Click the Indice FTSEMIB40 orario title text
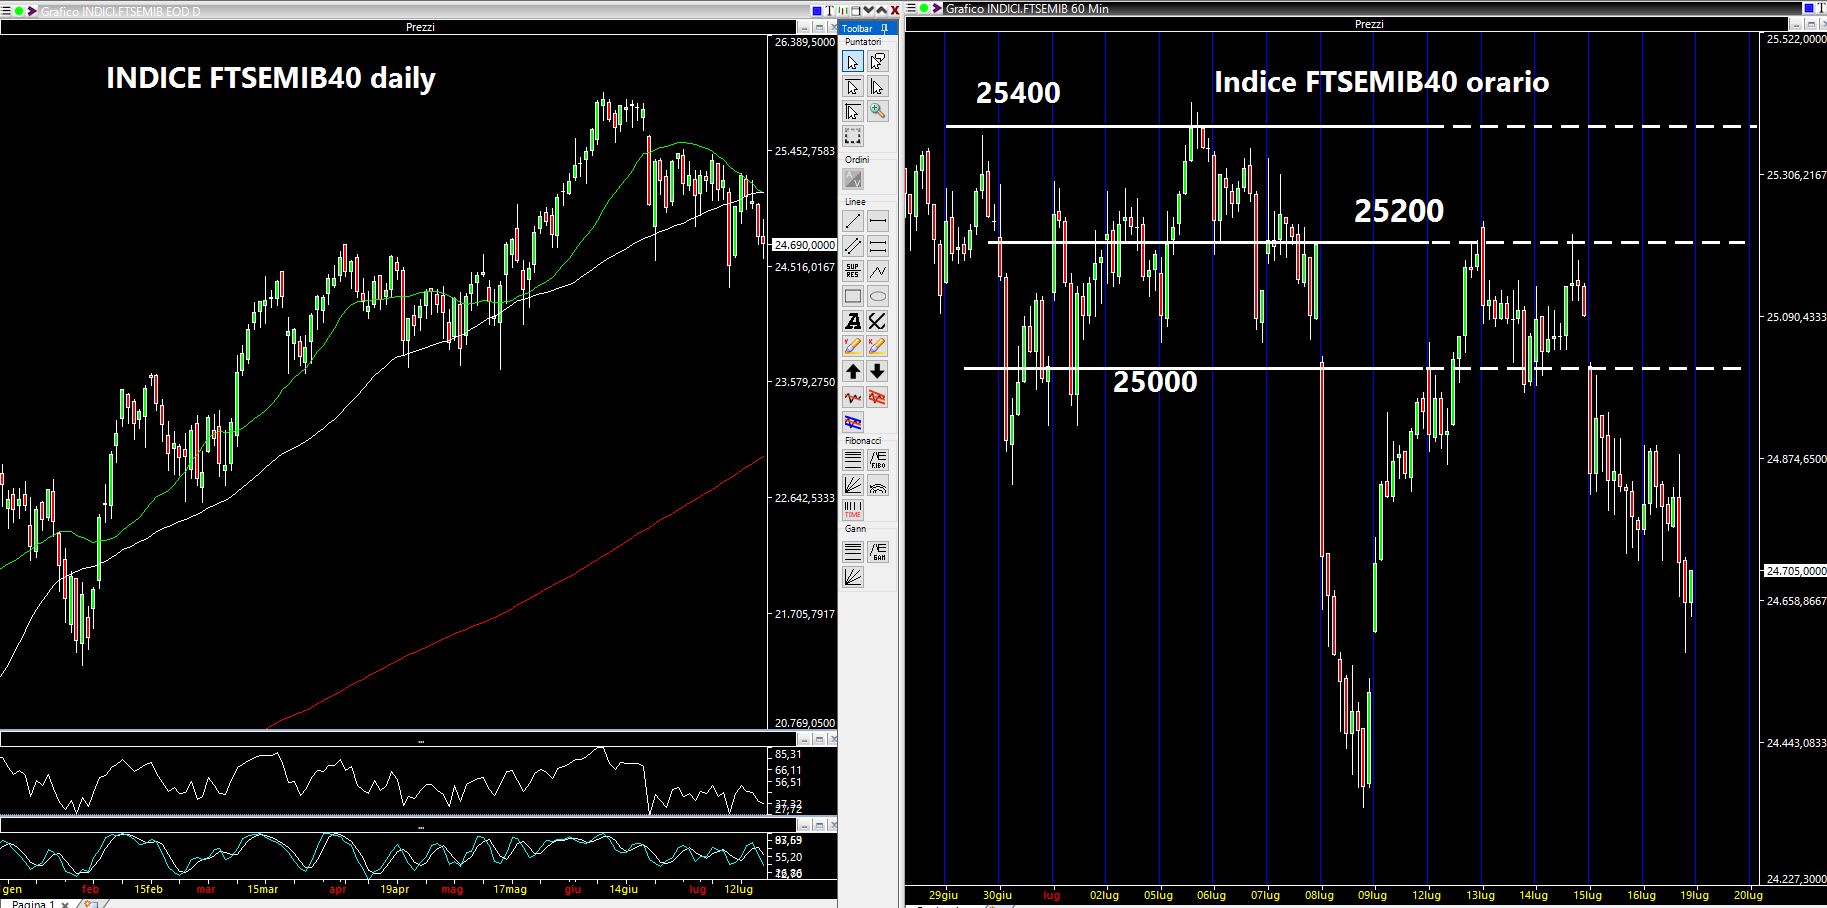1827x908 pixels. click(1381, 82)
